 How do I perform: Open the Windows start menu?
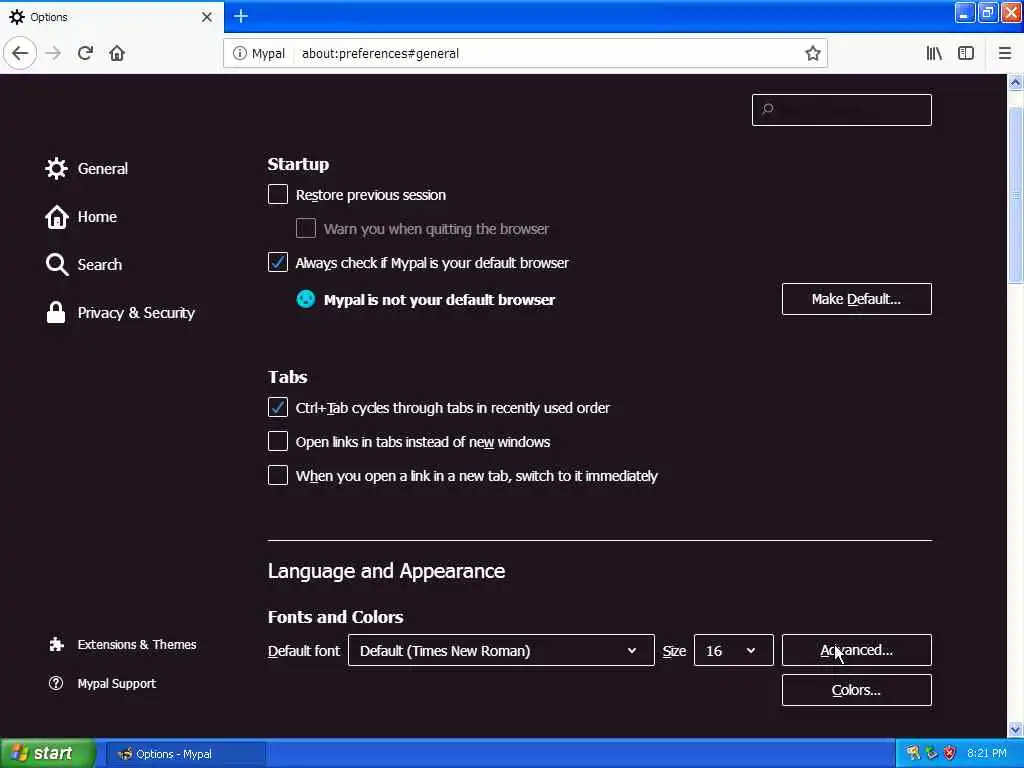pyautogui.click(x=48, y=753)
